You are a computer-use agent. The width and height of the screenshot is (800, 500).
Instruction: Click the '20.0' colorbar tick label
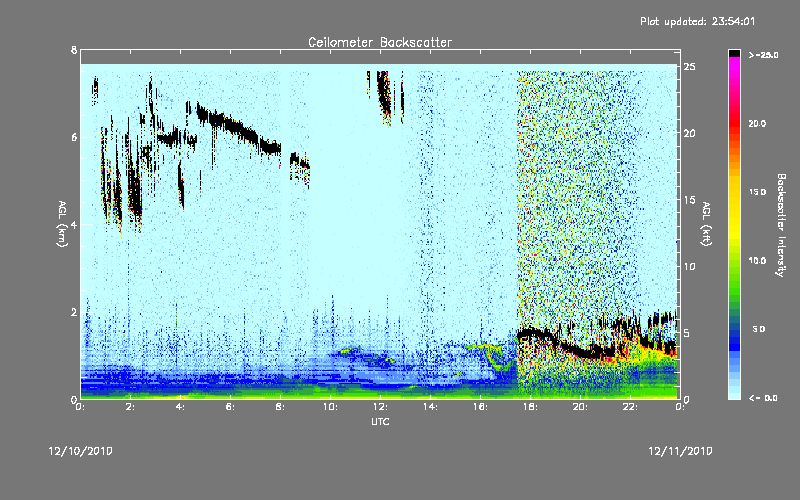tap(757, 123)
